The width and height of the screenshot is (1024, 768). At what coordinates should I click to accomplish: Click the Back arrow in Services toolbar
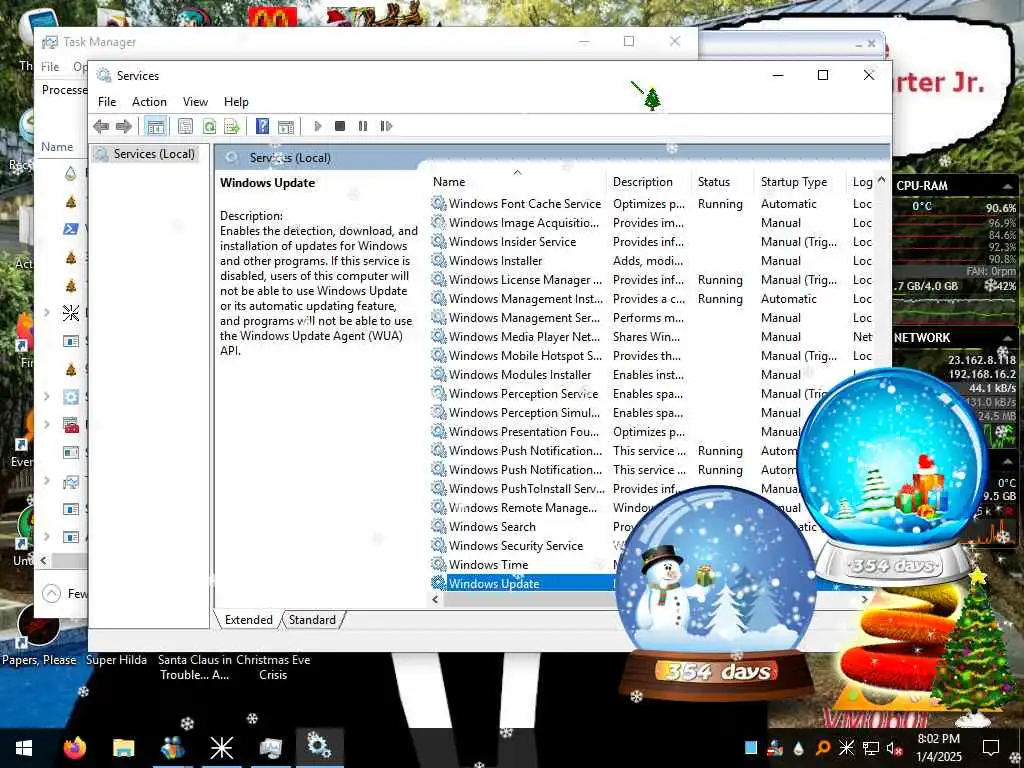pyautogui.click(x=101, y=126)
